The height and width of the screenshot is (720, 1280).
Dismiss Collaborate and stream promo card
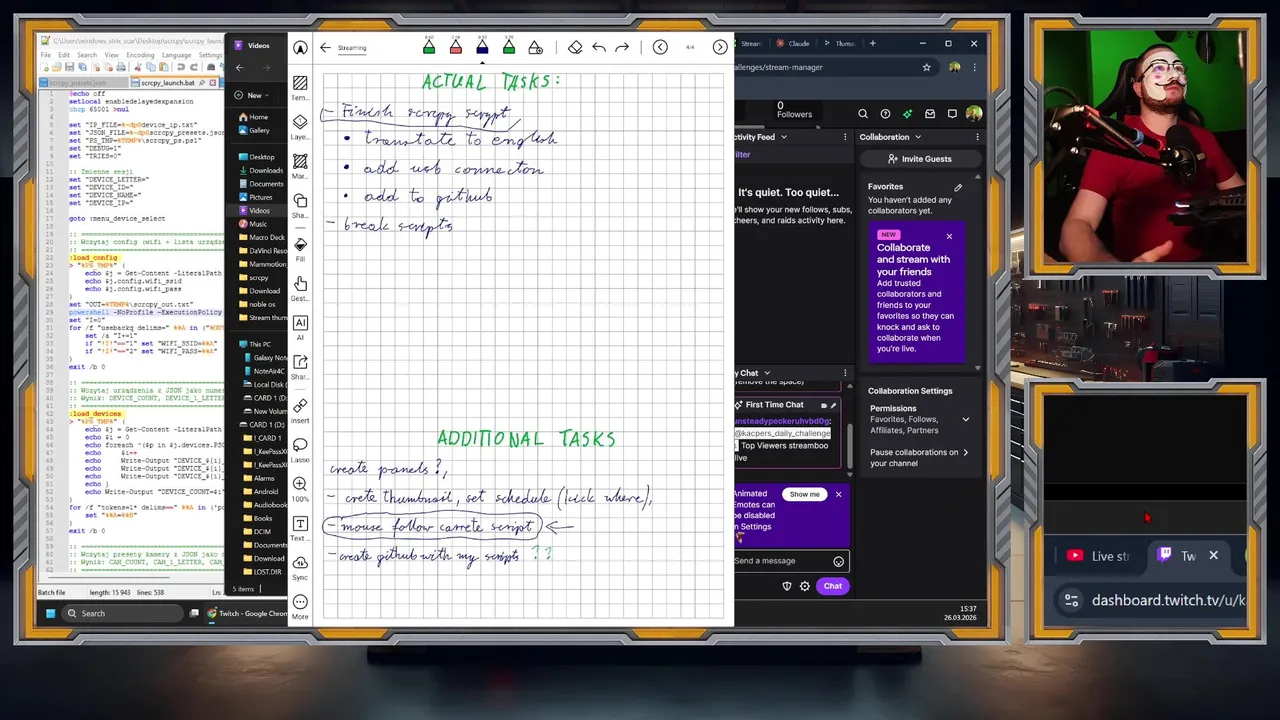(949, 236)
